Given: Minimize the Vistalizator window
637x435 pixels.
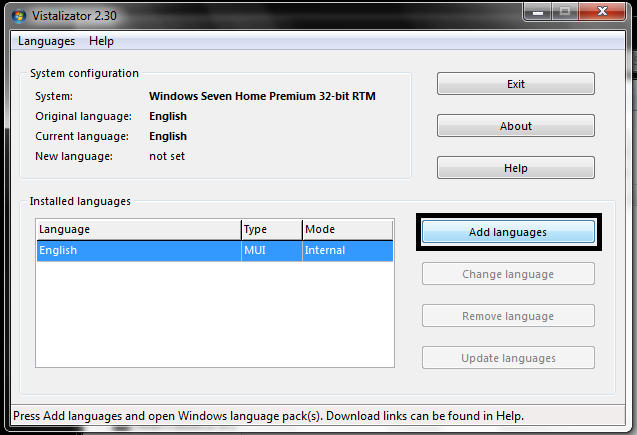Looking at the screenshot, I should pos(537,12).
